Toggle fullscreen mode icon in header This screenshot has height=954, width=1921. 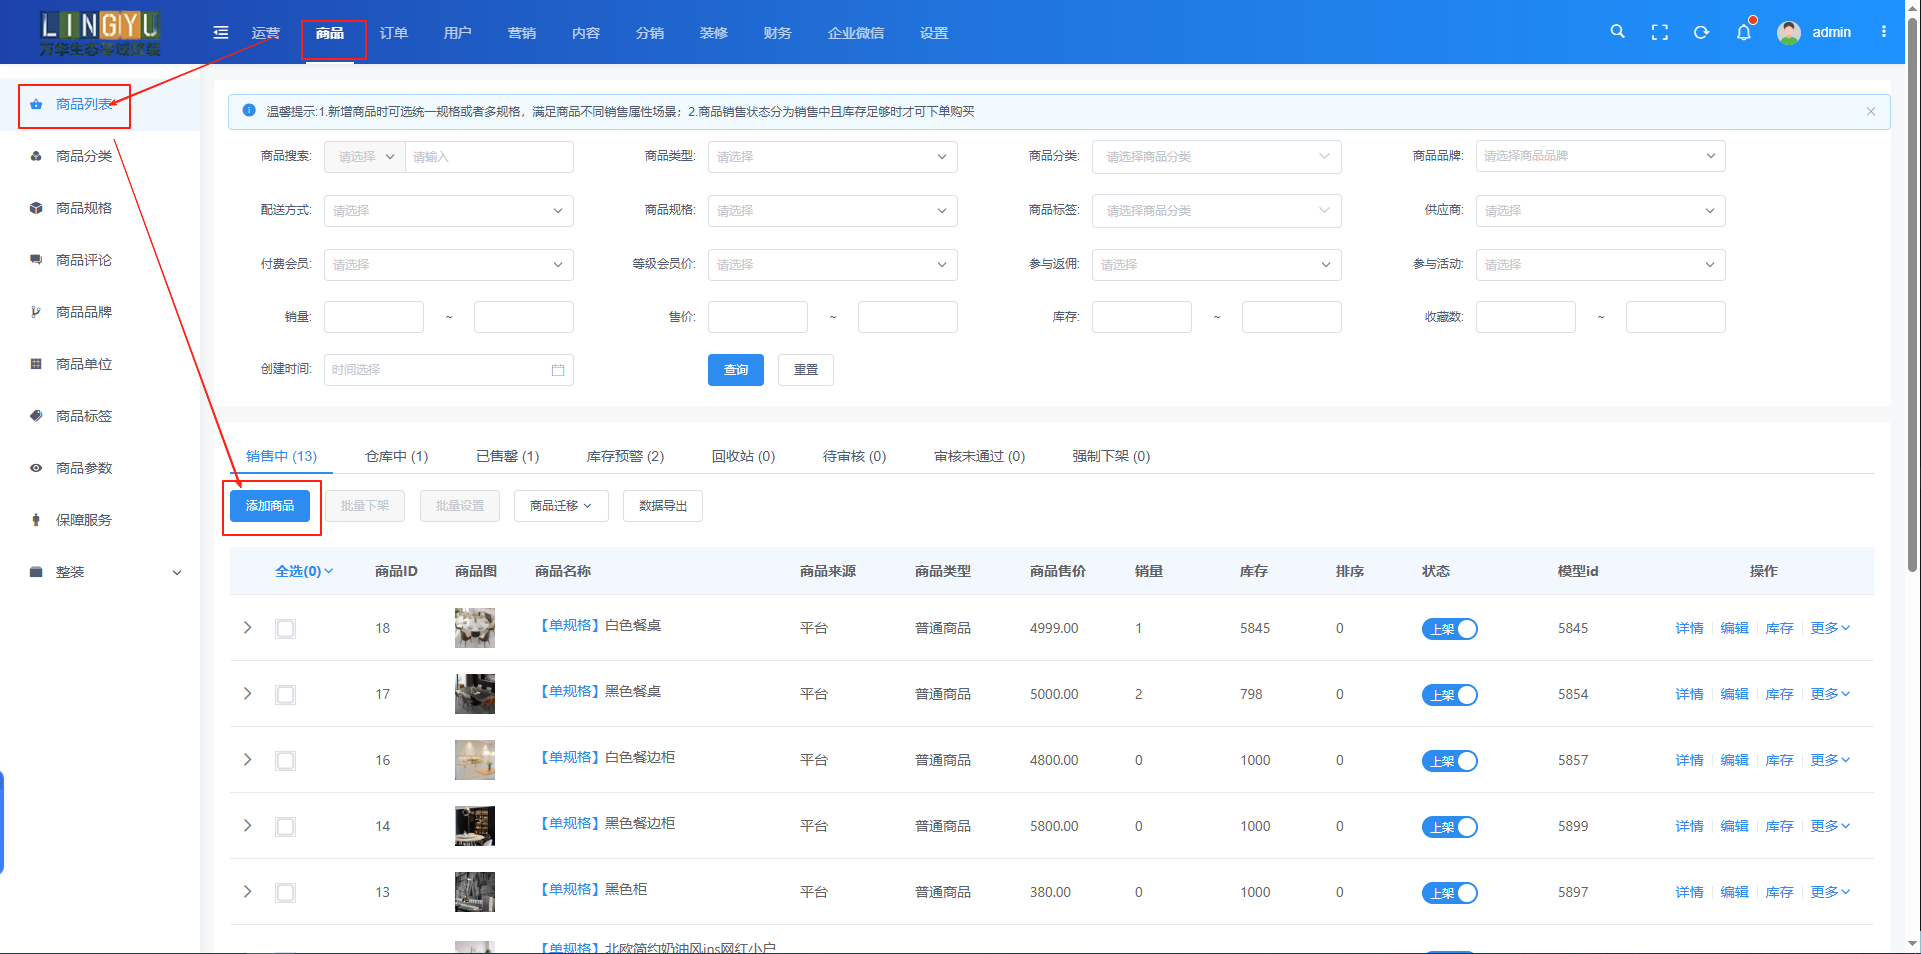tap(1660, 32)
